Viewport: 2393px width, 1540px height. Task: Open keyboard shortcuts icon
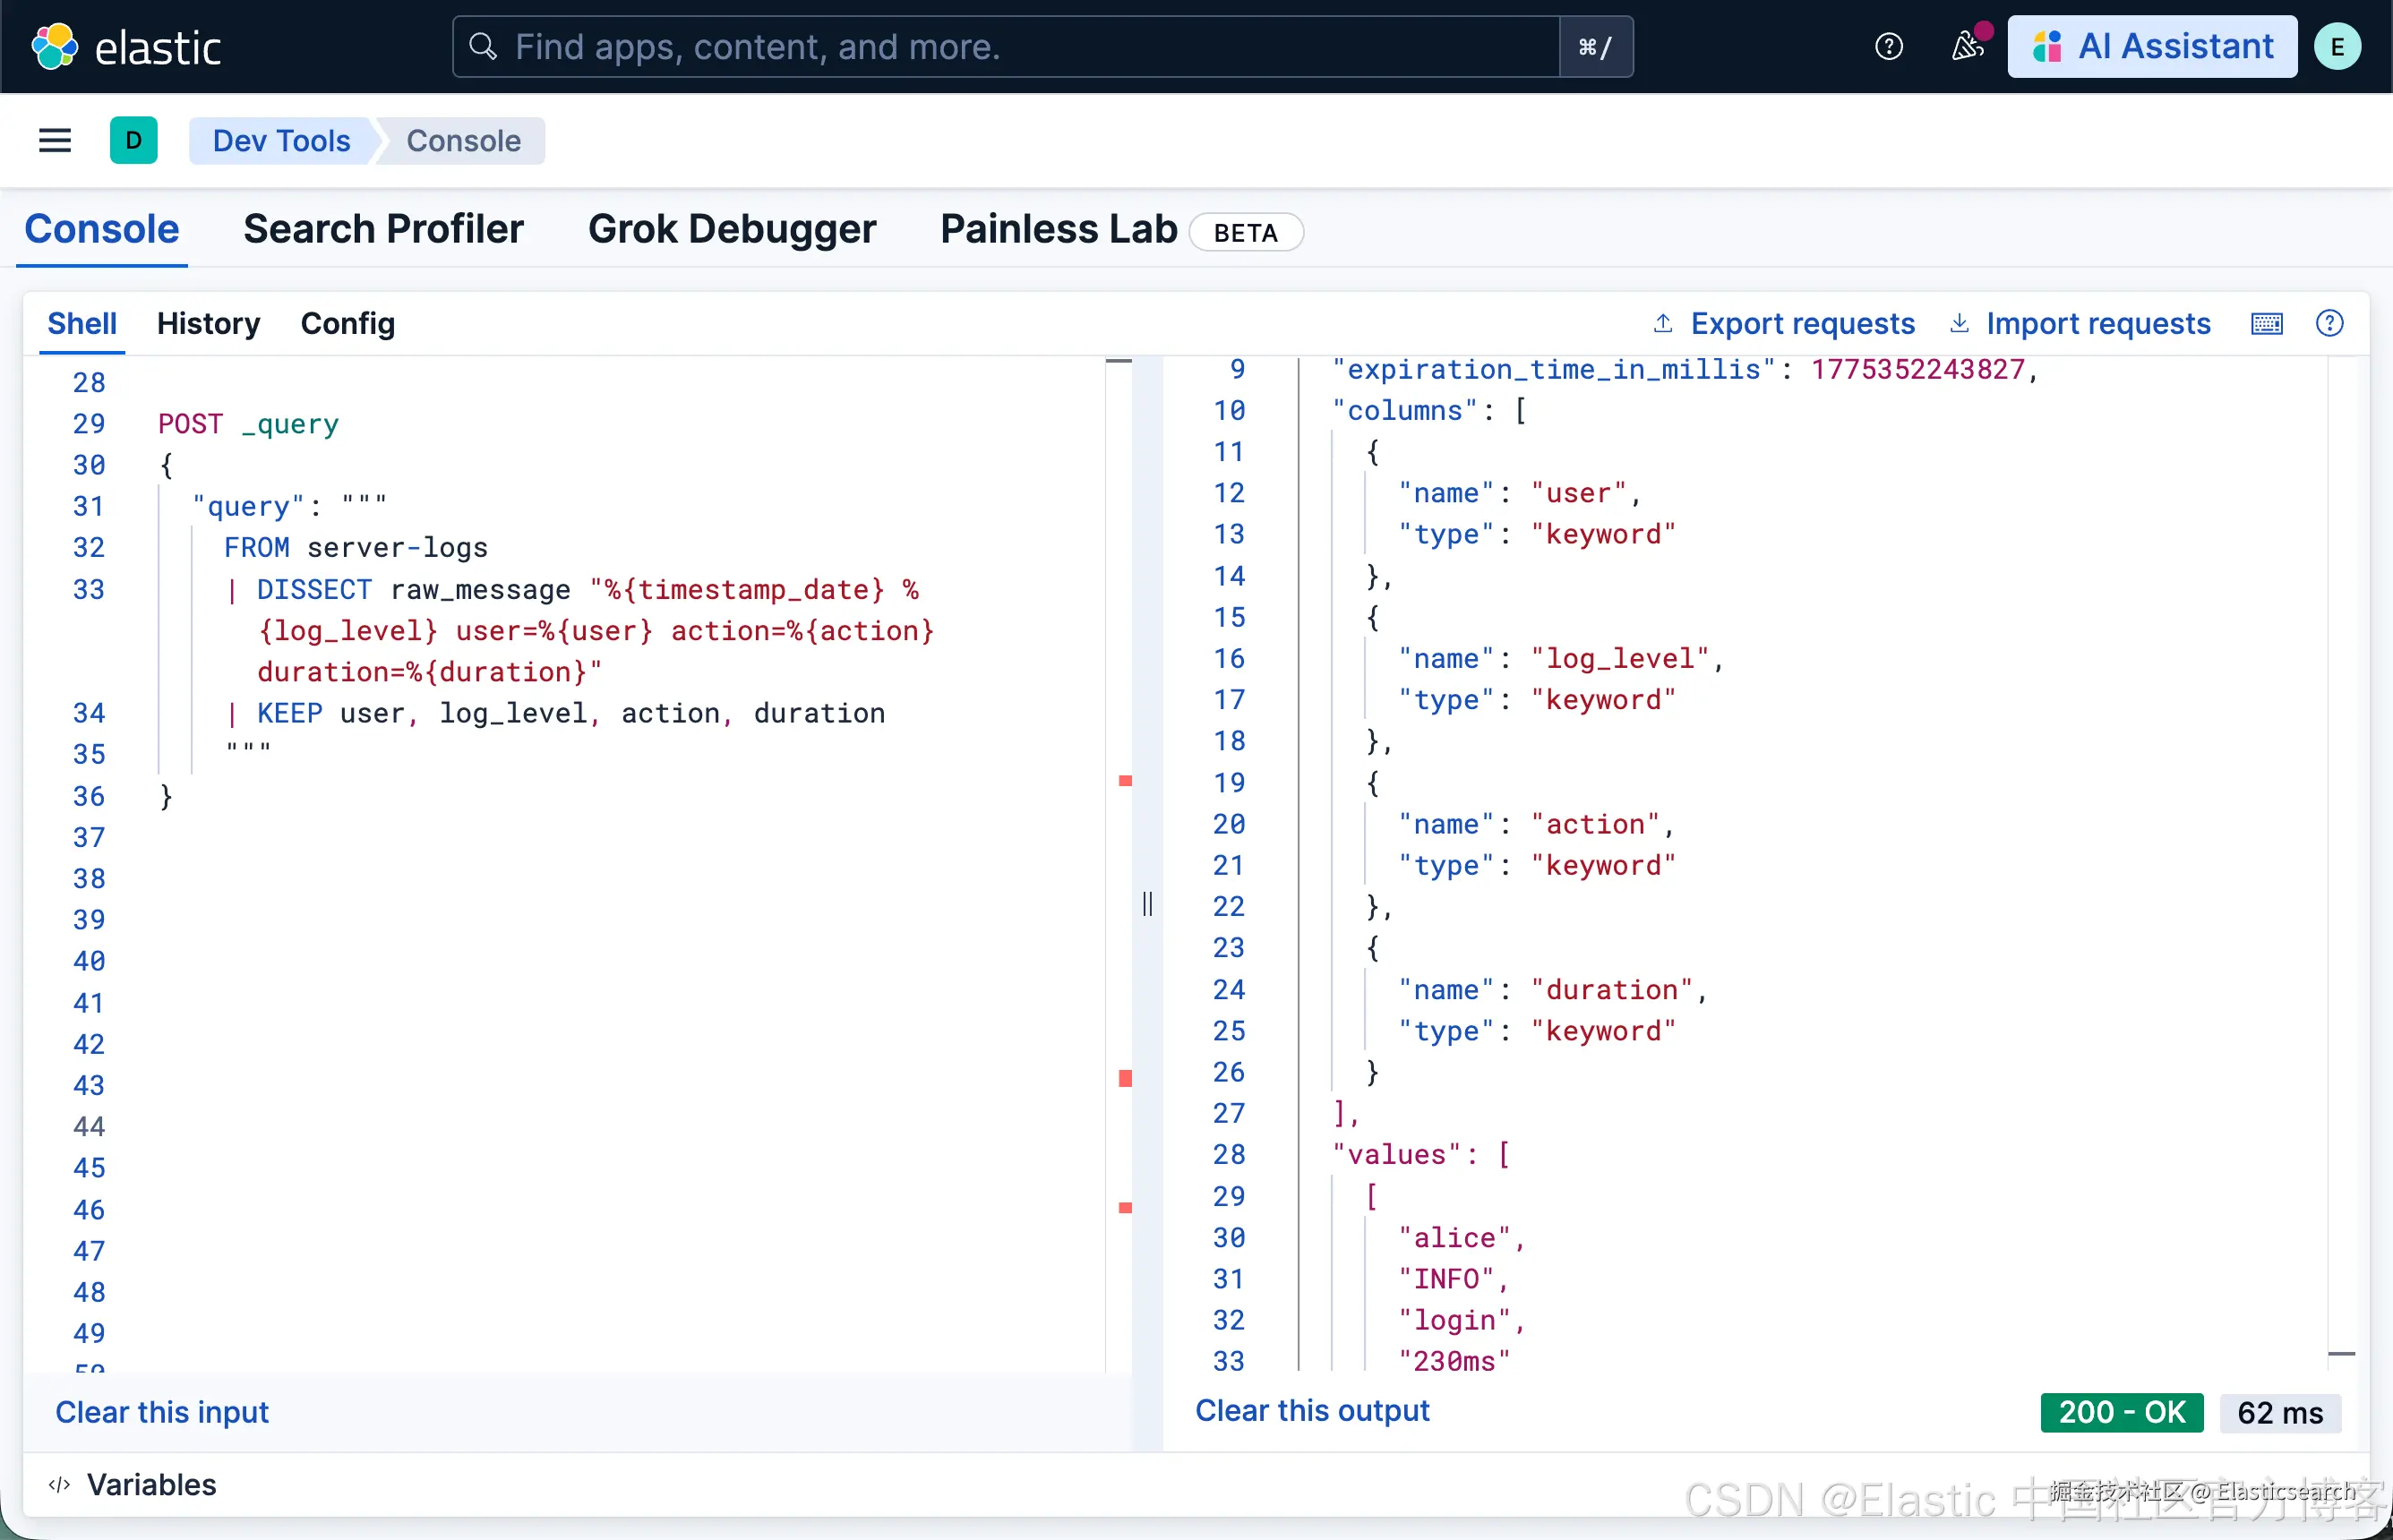(x=2266, y=324)
